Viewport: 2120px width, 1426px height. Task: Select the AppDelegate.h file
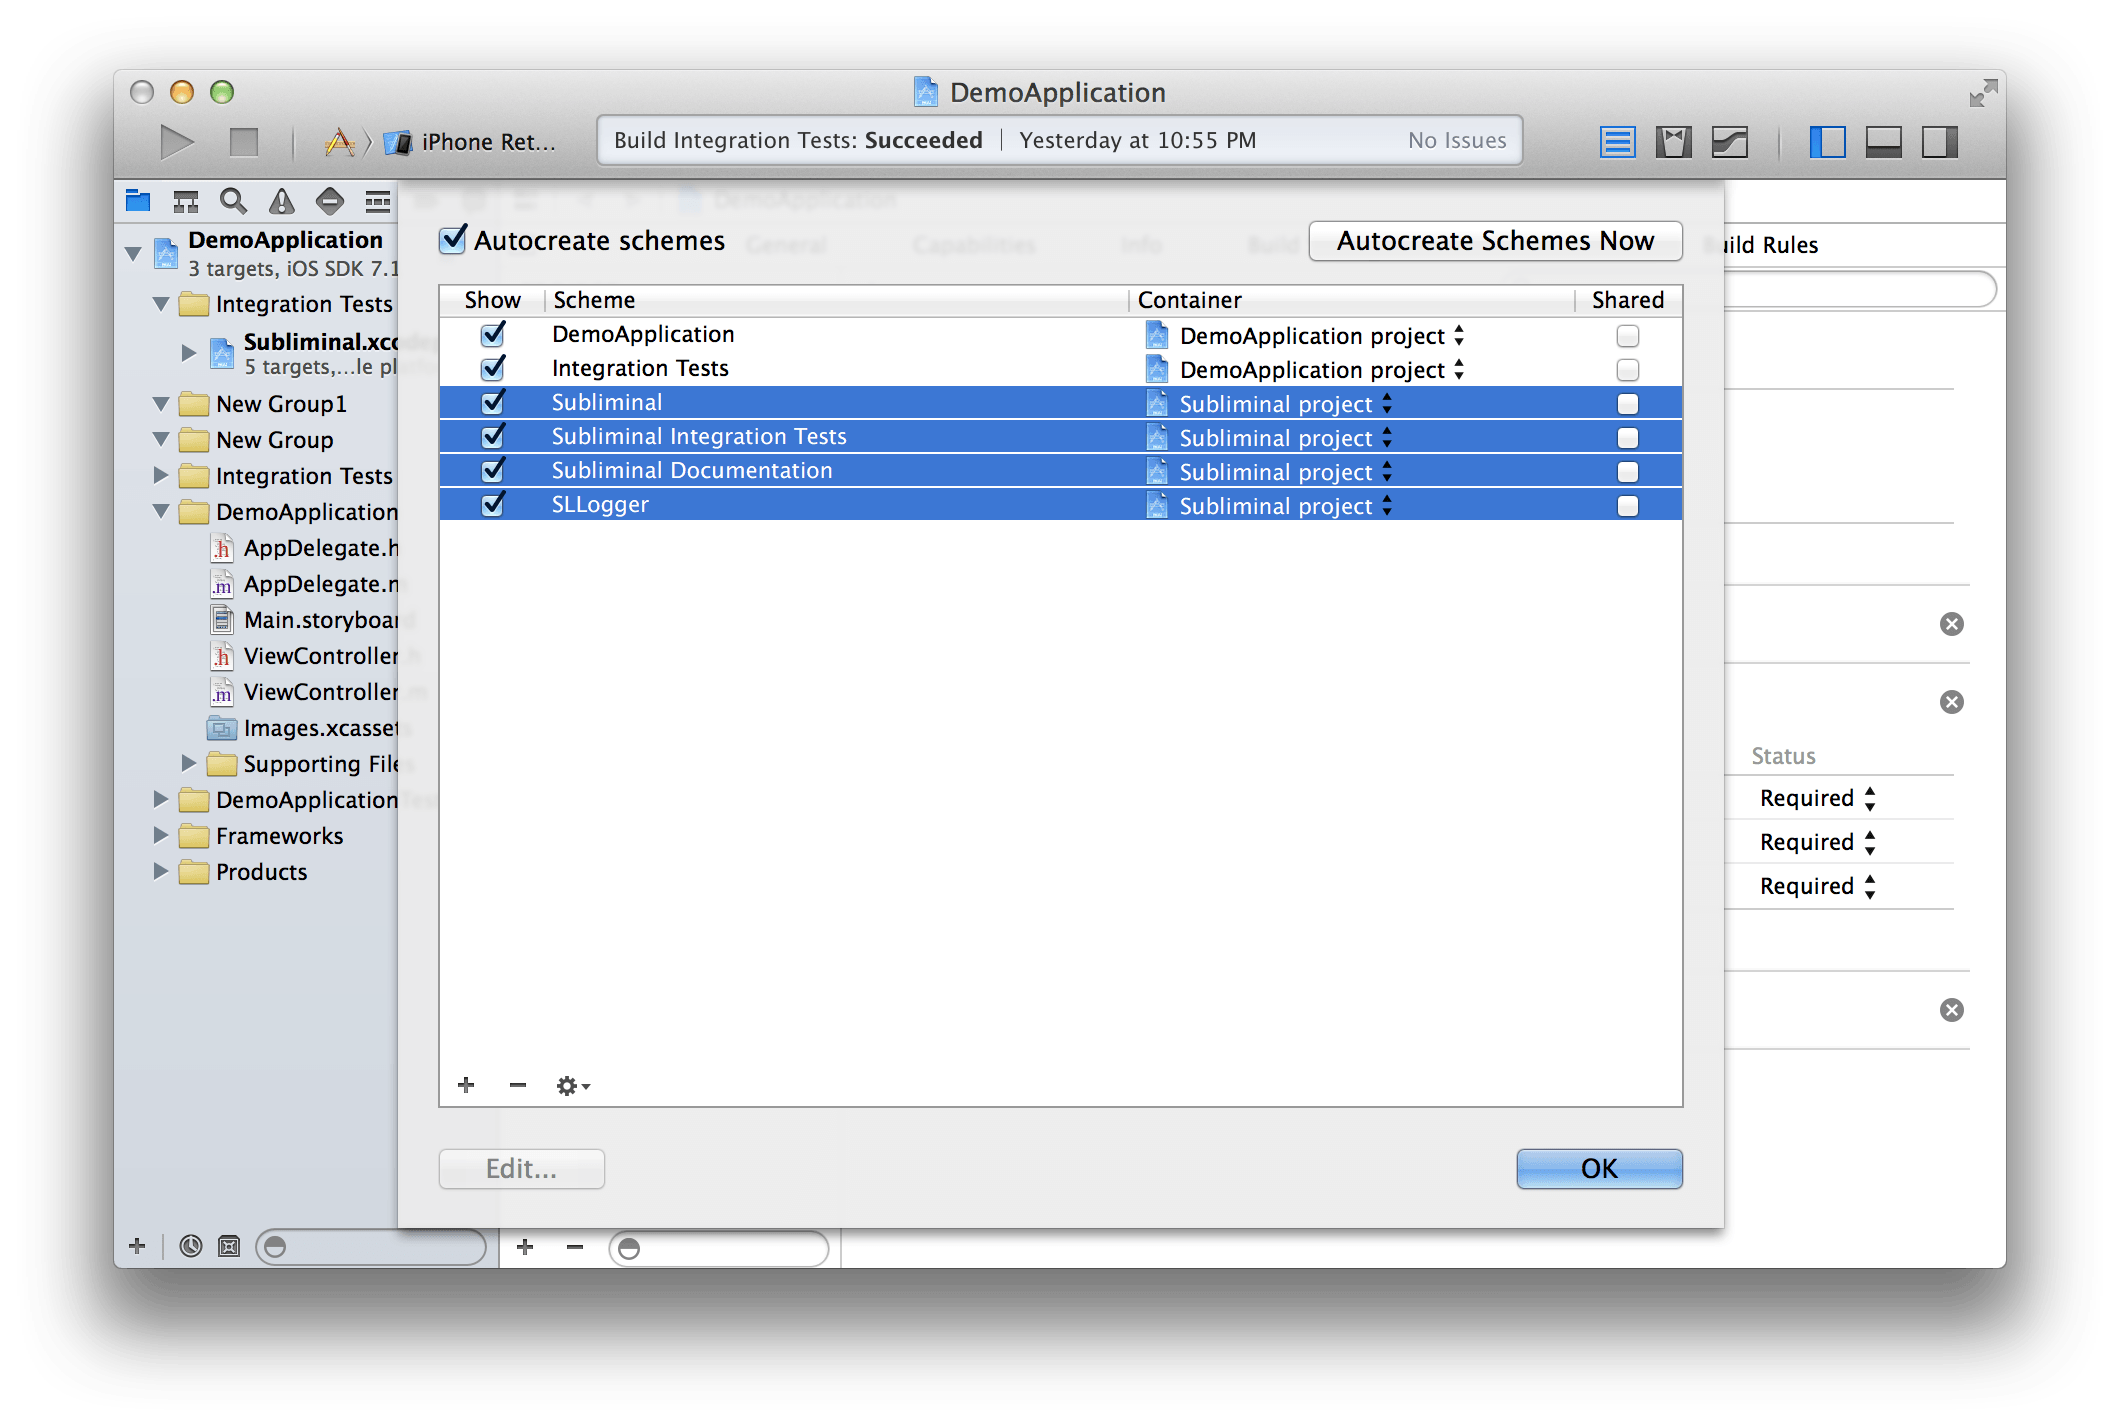click(319, 548)
